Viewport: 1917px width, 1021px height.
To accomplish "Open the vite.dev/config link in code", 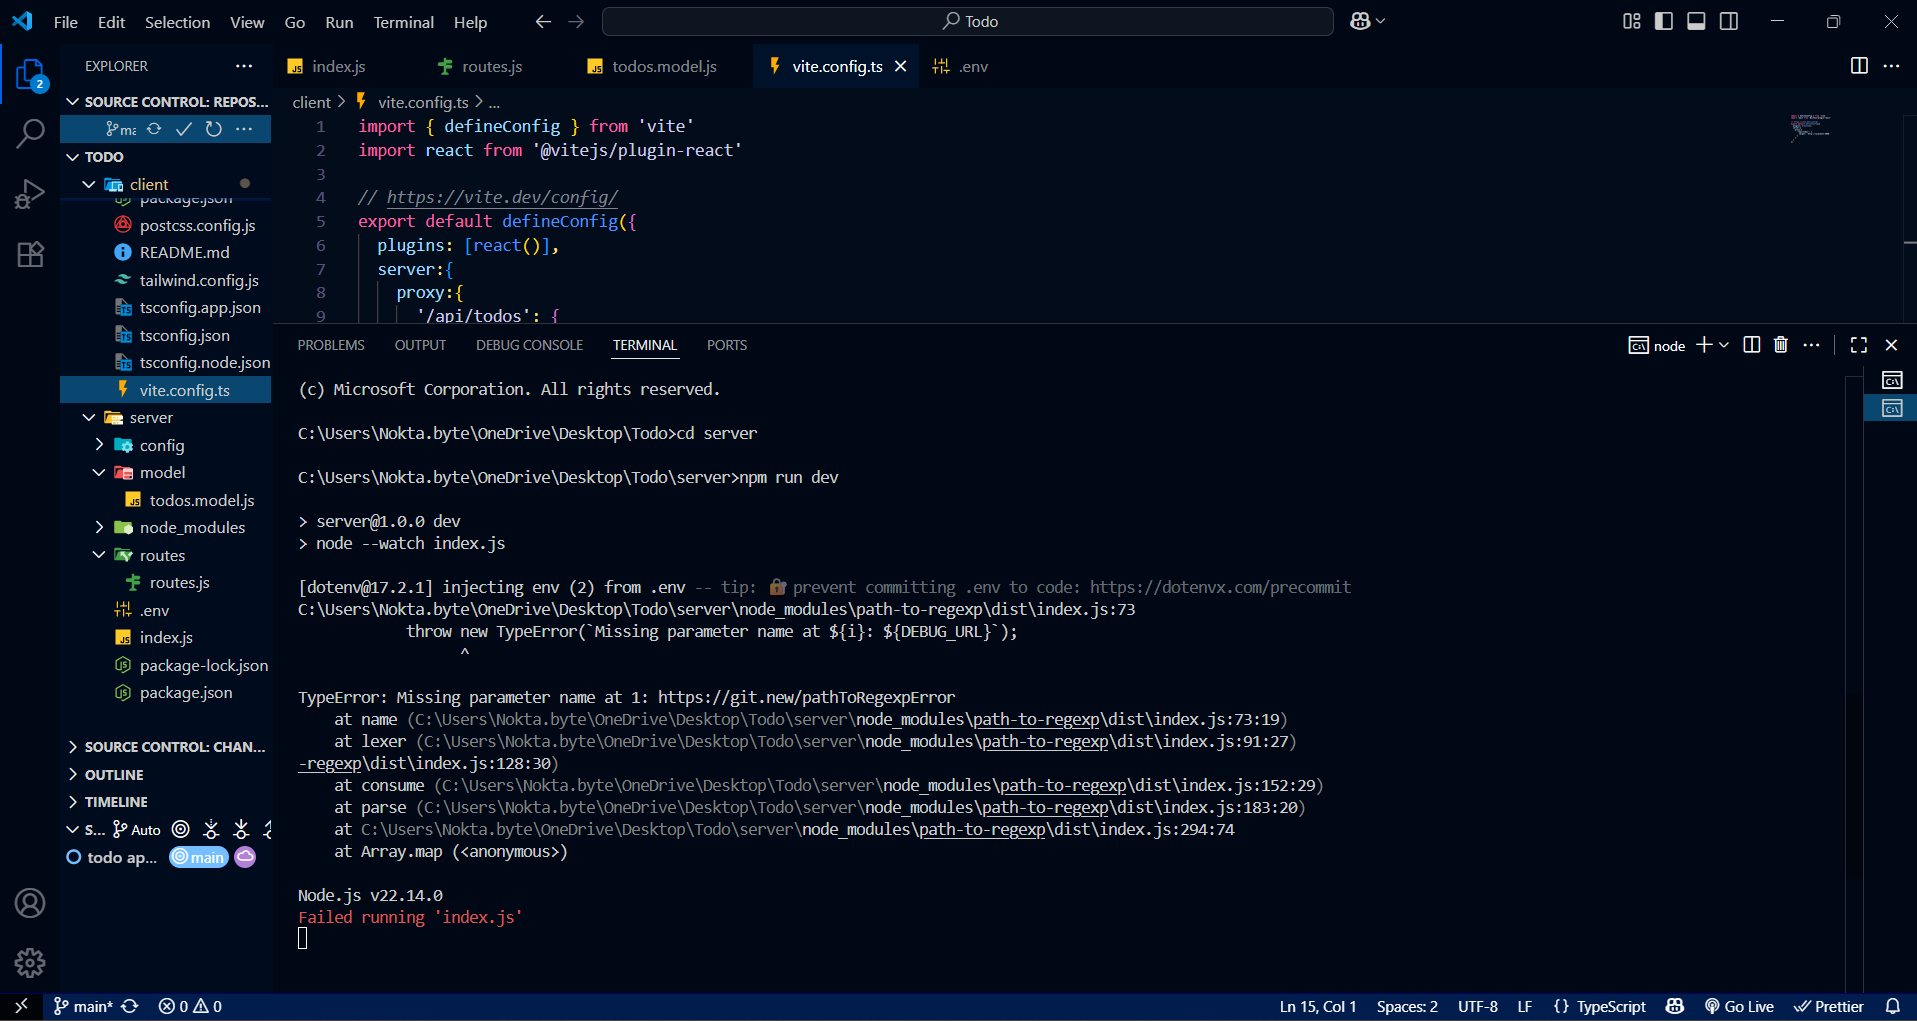I will 502,197.
